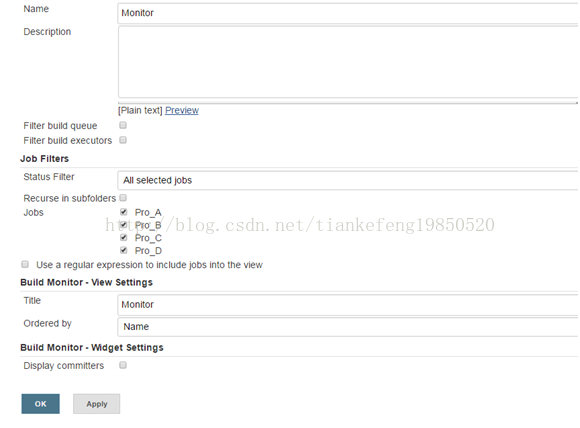Viewport: 580px width, 428px height.
Task: Enable regular expression to include jobs
Action: 25,264
